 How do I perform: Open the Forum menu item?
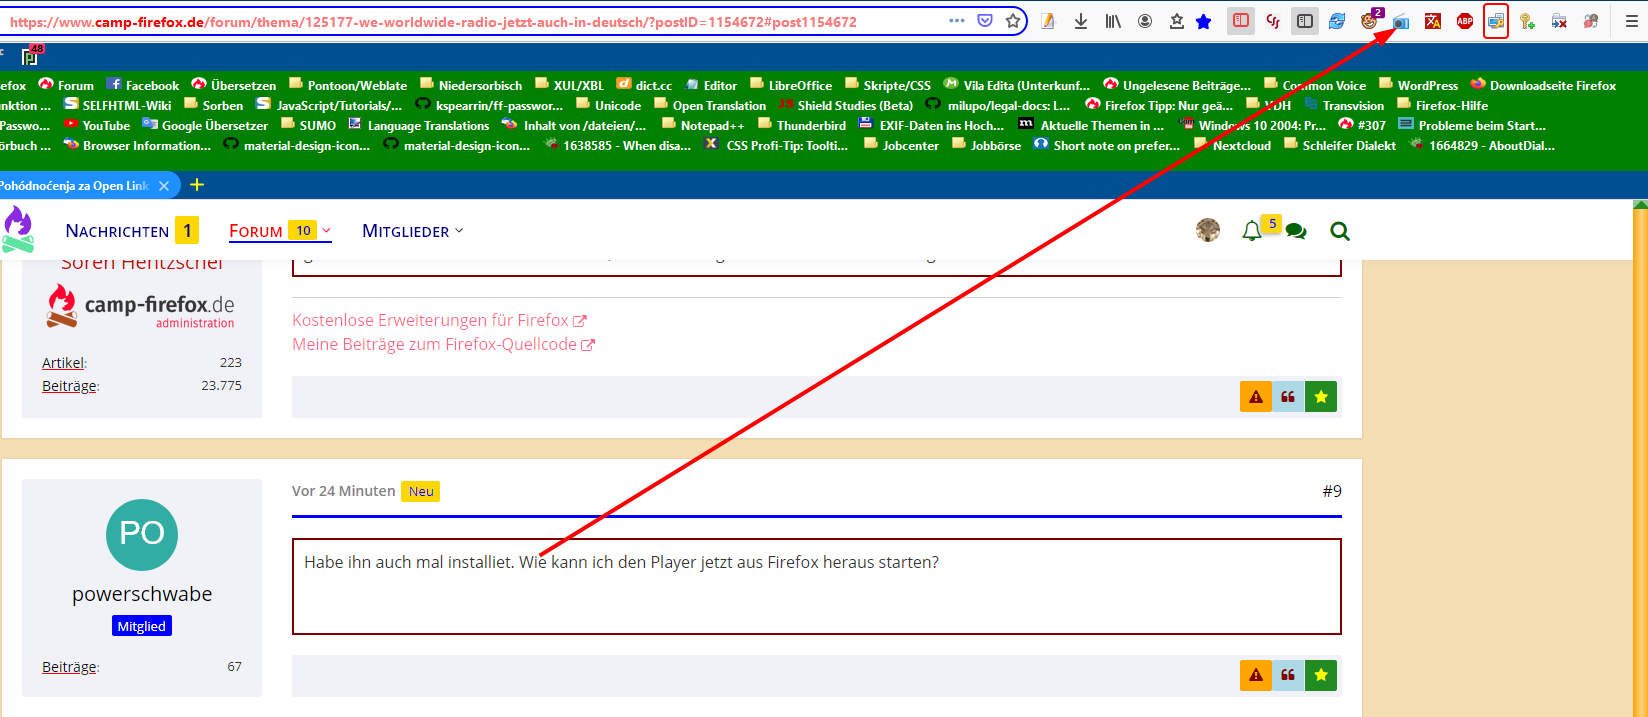(256, 231)
